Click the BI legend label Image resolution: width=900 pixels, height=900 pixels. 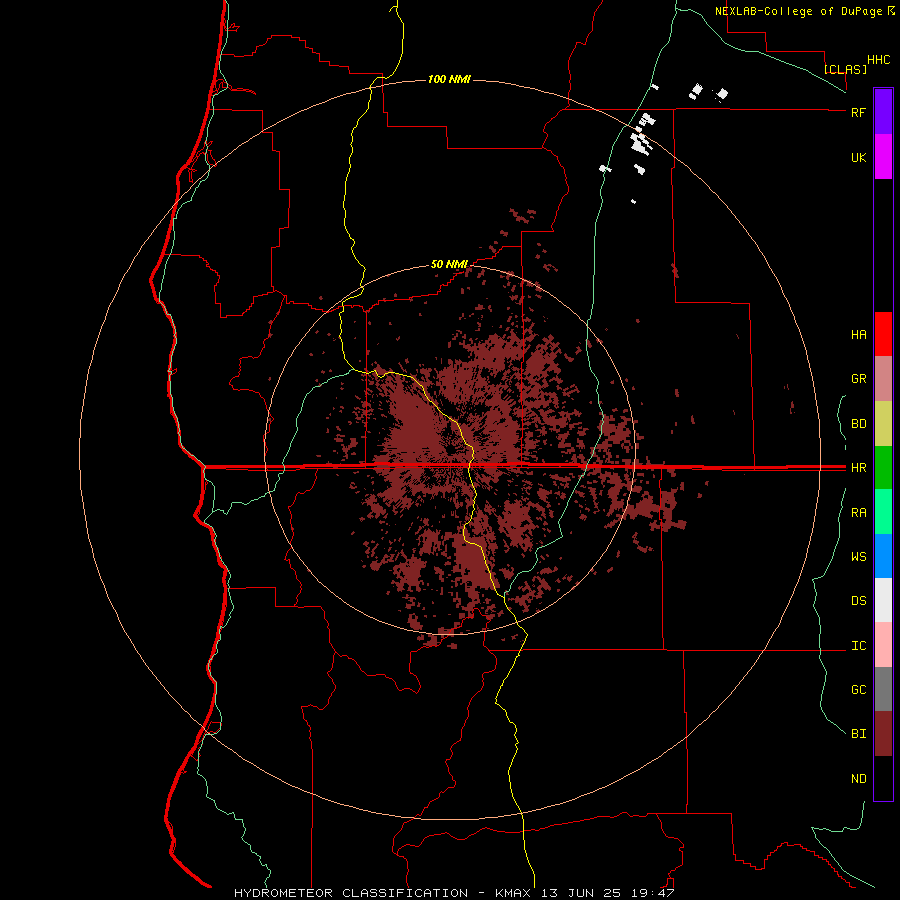[858, 734]
